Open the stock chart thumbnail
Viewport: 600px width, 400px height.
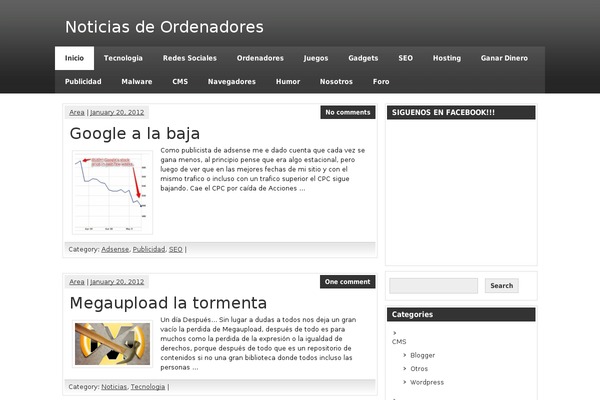coord(112,192)
